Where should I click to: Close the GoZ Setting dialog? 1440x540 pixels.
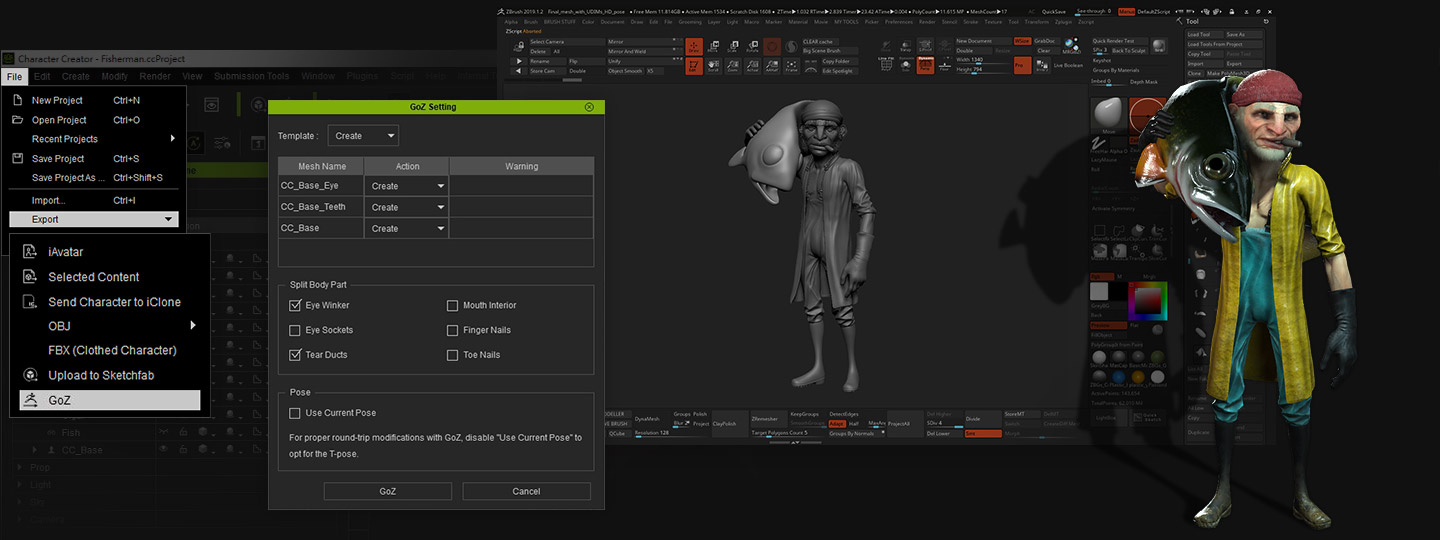click(589, 107)
